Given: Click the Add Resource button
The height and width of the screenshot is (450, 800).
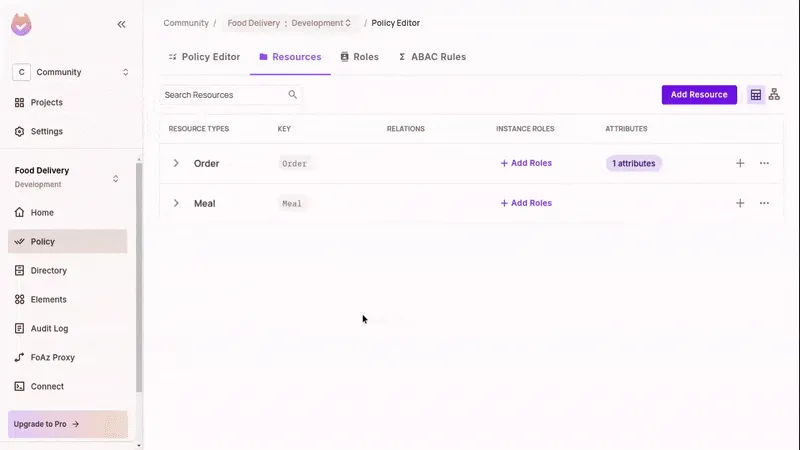Looking at the screenshot, I should point(699,95).
